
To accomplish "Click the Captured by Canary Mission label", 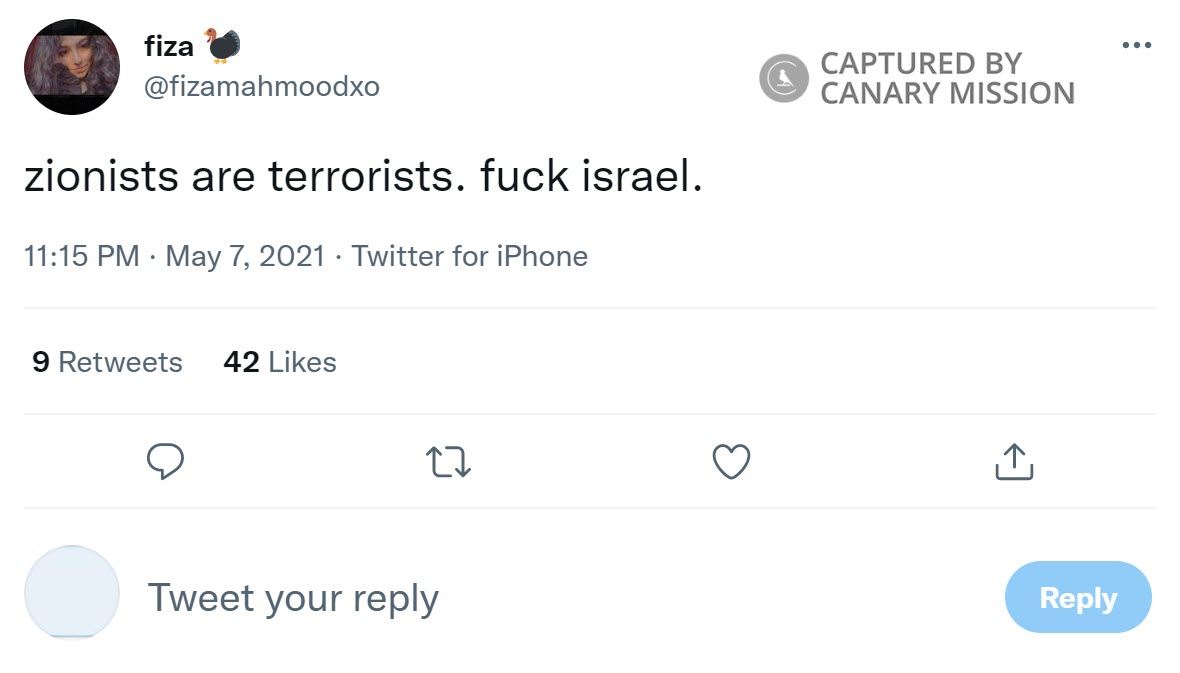I will tap(946, 80).
